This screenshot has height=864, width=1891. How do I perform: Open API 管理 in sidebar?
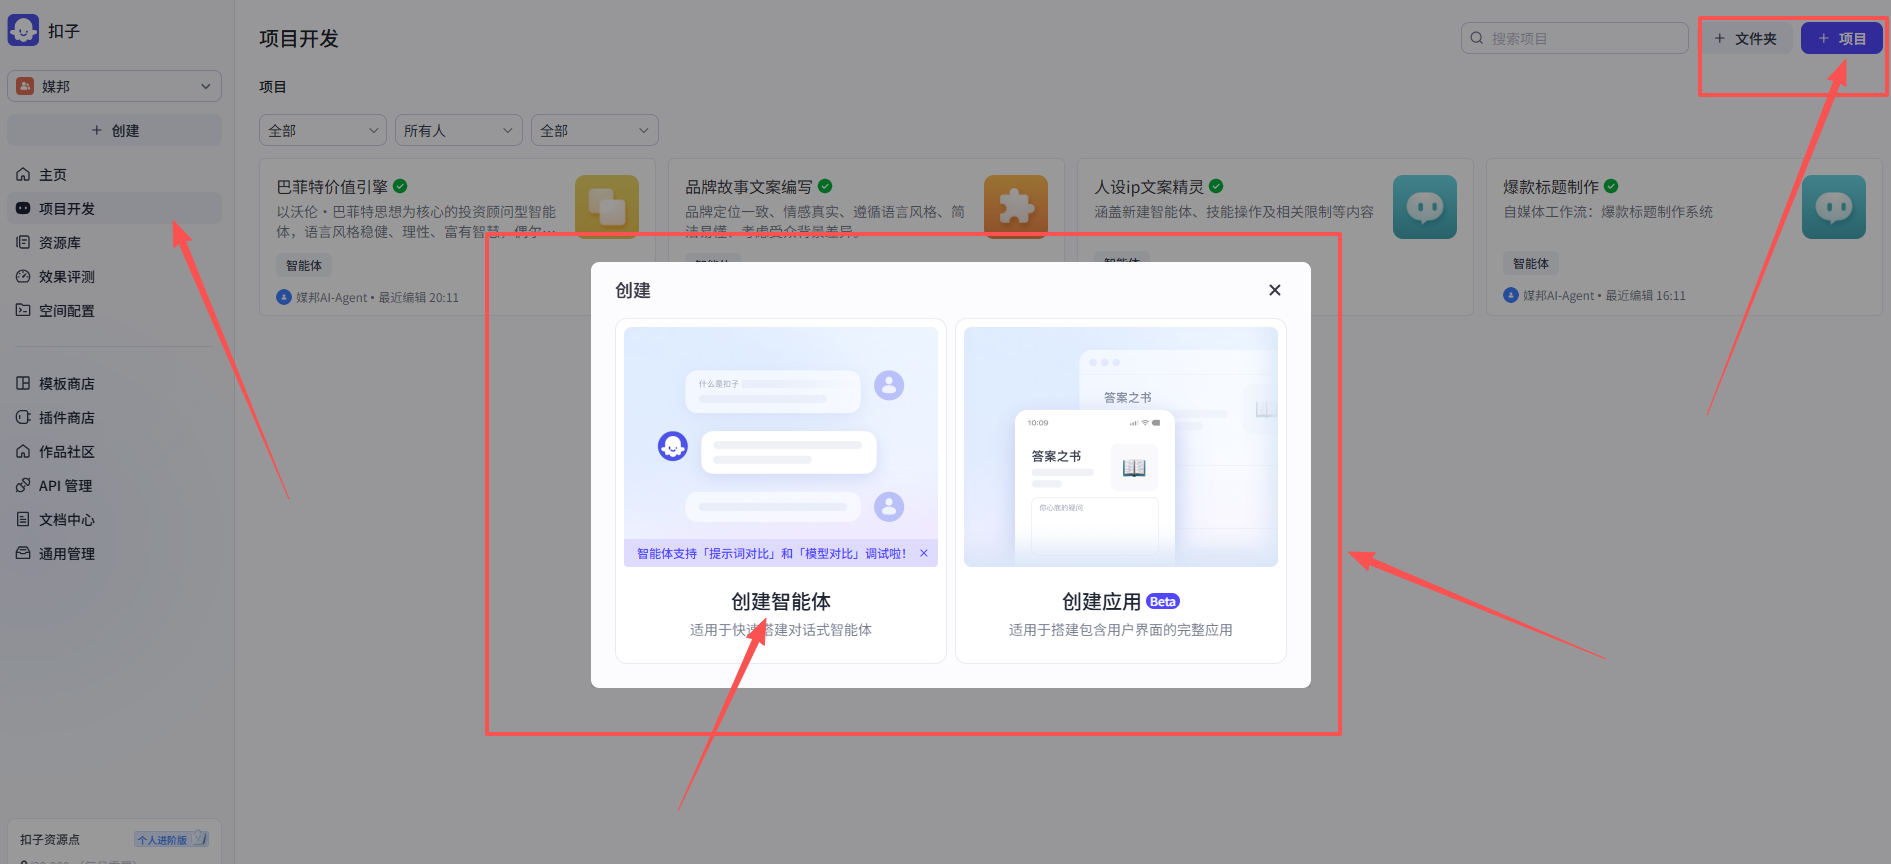[114, 485]
